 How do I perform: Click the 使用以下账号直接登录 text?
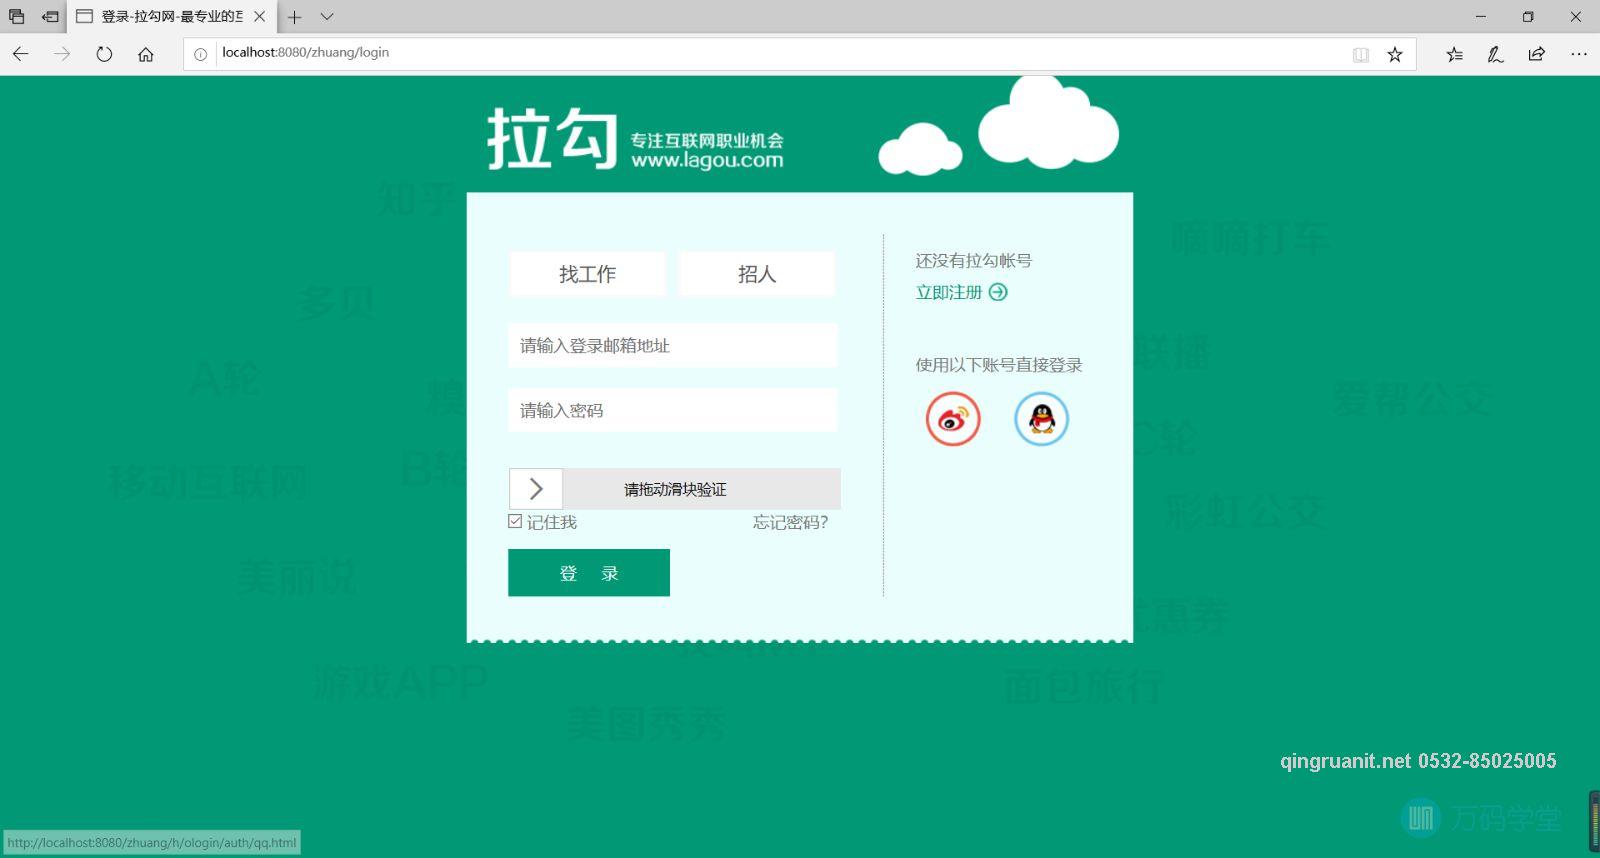tap(999, 365)
